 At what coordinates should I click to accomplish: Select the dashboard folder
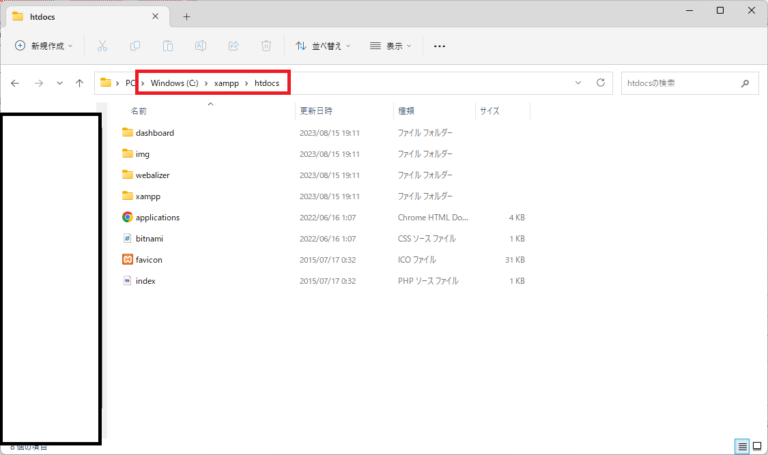coord(154,133)
